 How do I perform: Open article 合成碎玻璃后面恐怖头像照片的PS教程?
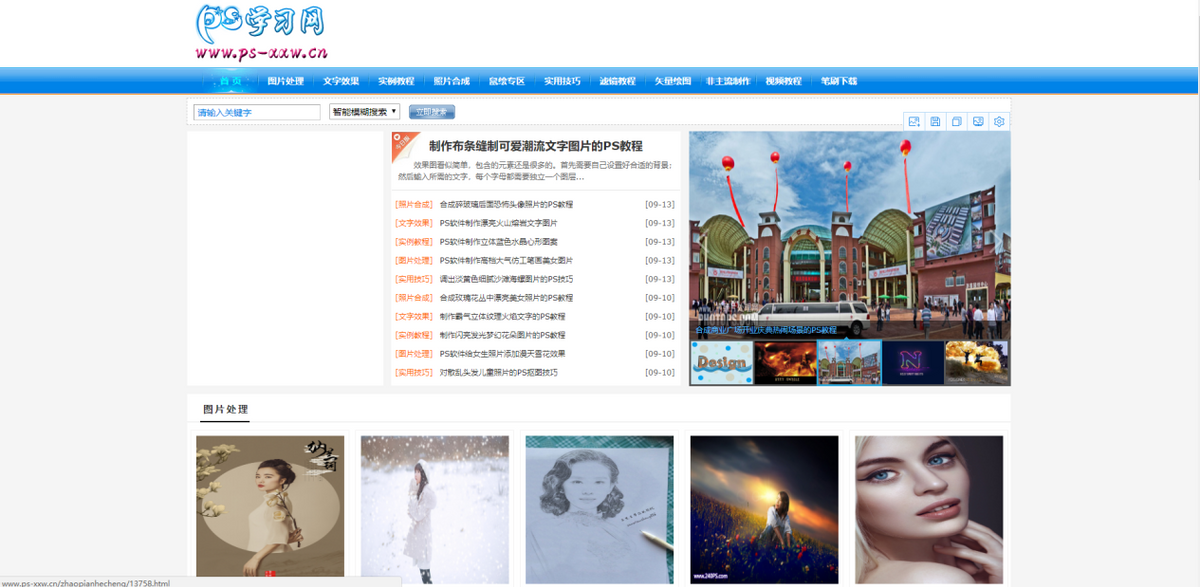click(506, 204)
